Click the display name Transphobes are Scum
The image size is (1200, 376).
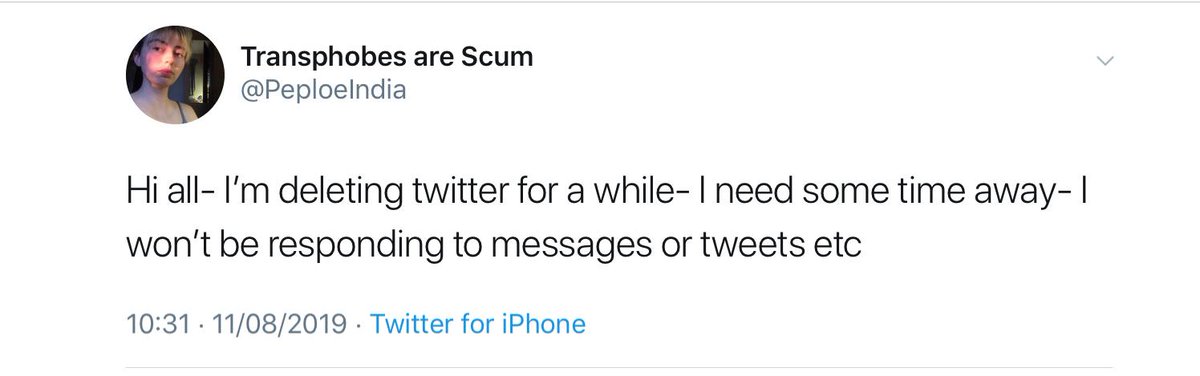[x=388, y=57]
